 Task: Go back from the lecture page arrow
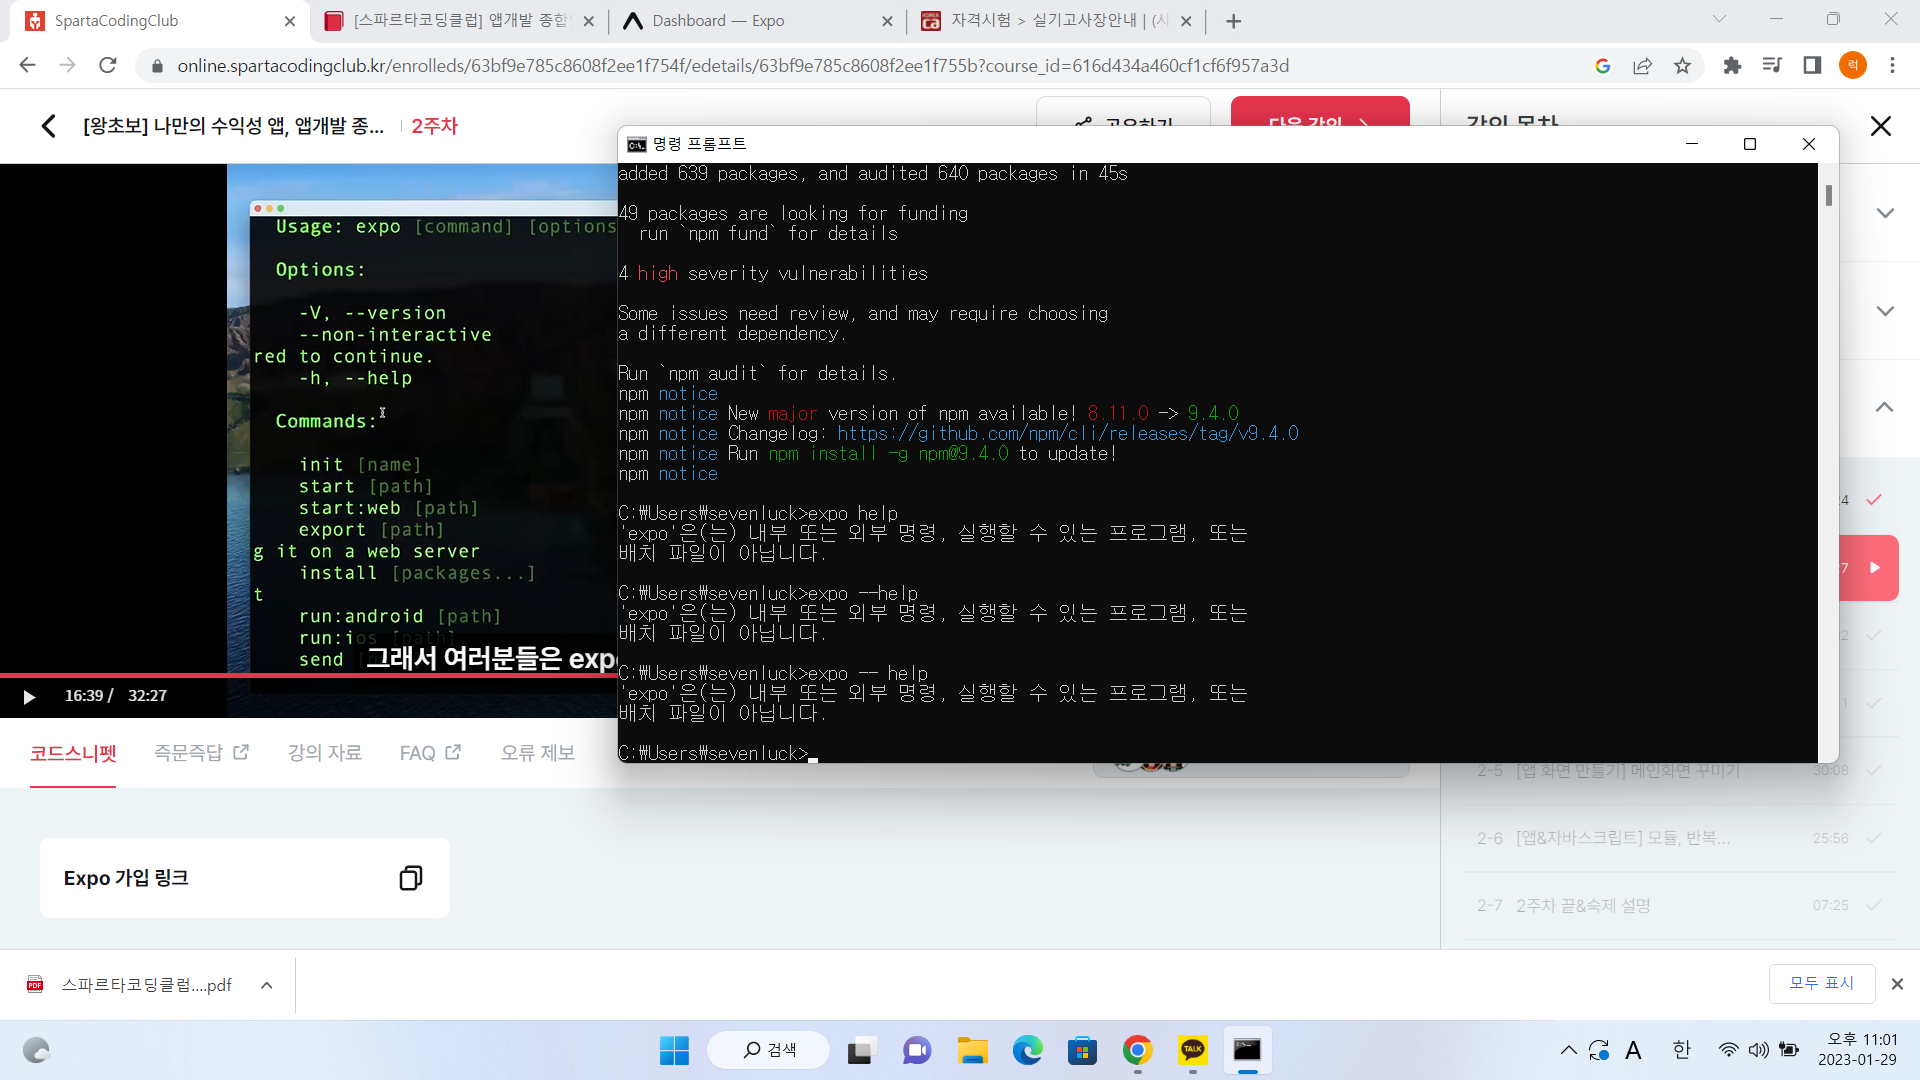[48, 126]
